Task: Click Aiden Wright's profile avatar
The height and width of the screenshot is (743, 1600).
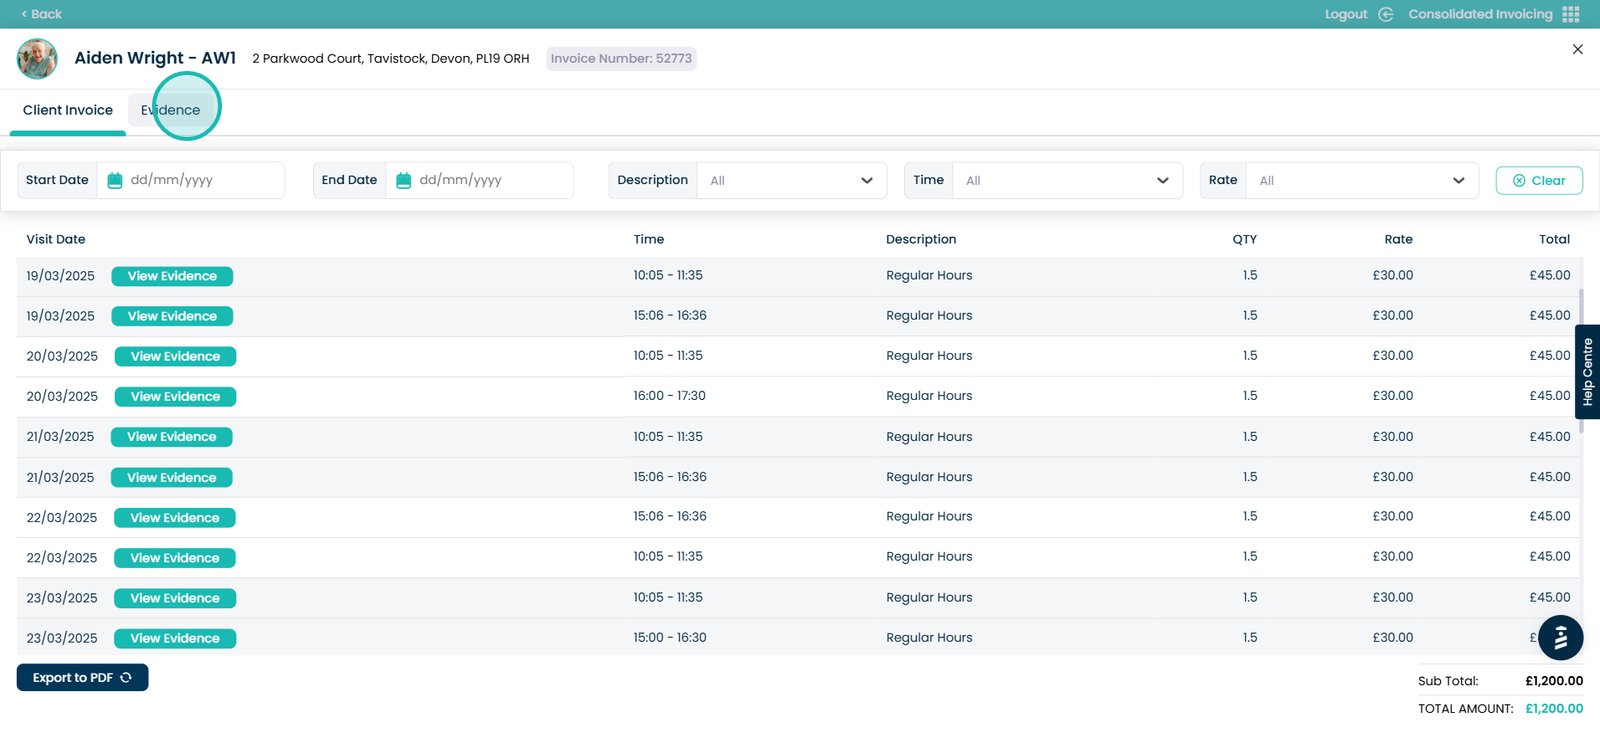Action: click(x=37, y=59)
